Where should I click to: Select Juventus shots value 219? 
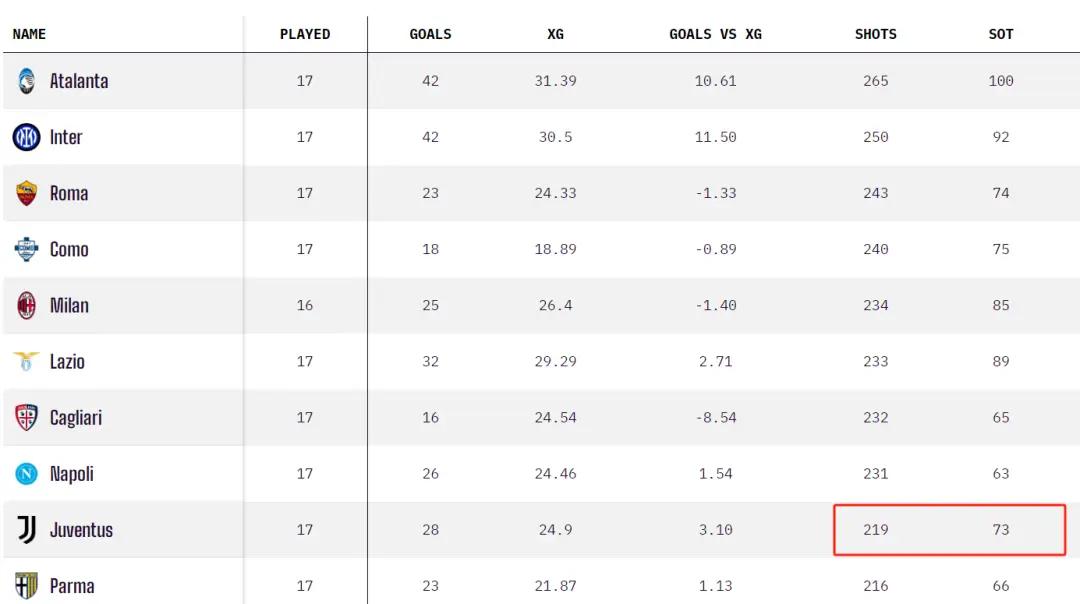coord(875,530)
